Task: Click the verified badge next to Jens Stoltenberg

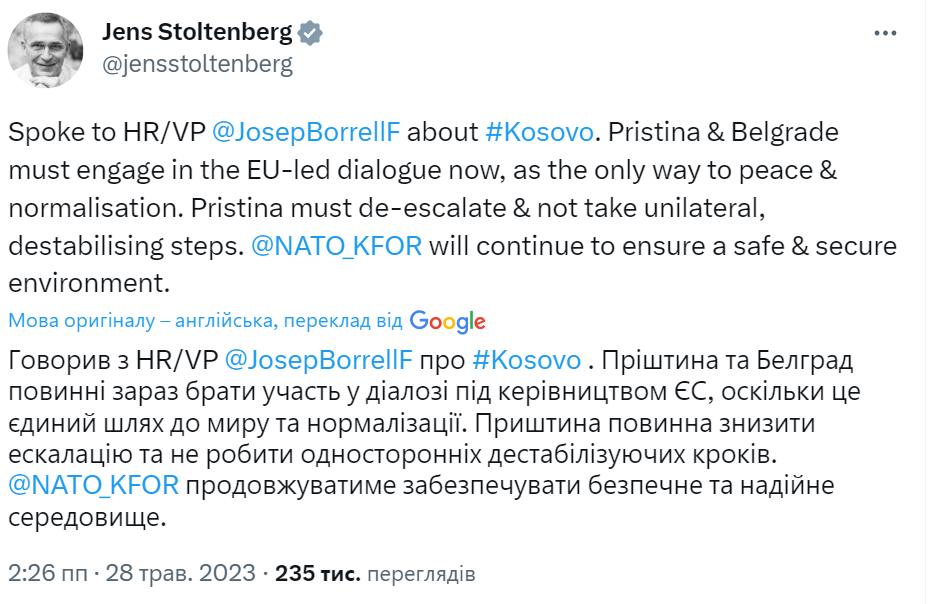Action: [x=310, y=31]
